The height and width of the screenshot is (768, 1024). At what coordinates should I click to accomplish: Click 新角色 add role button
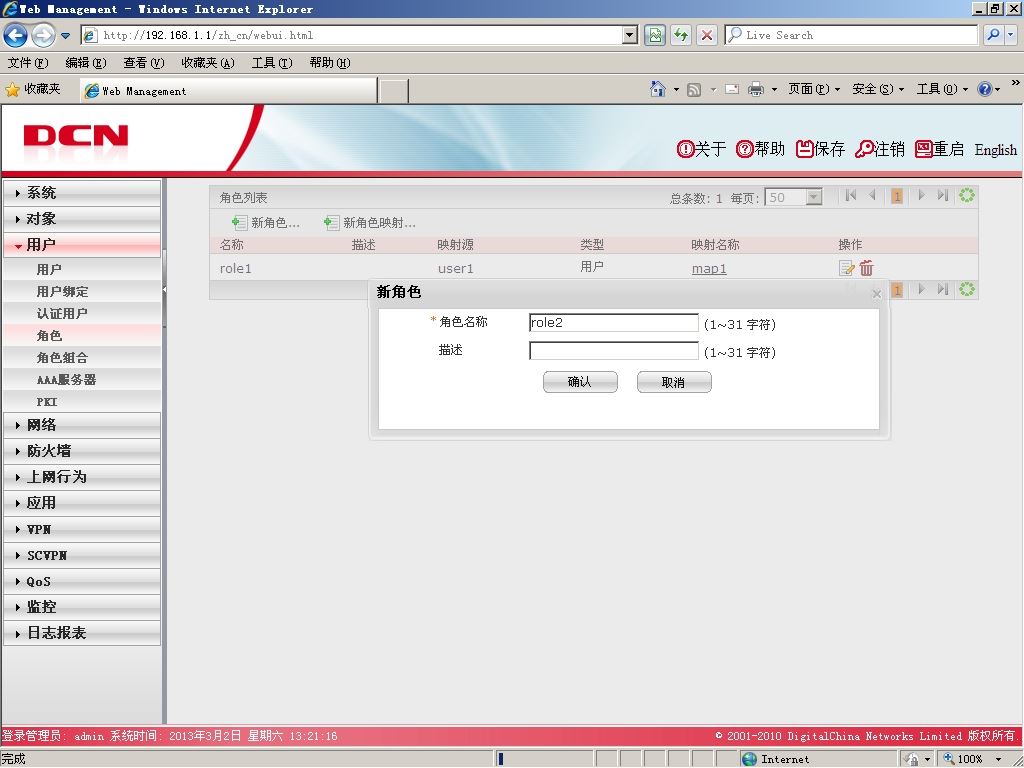click(x=266, y=223)
